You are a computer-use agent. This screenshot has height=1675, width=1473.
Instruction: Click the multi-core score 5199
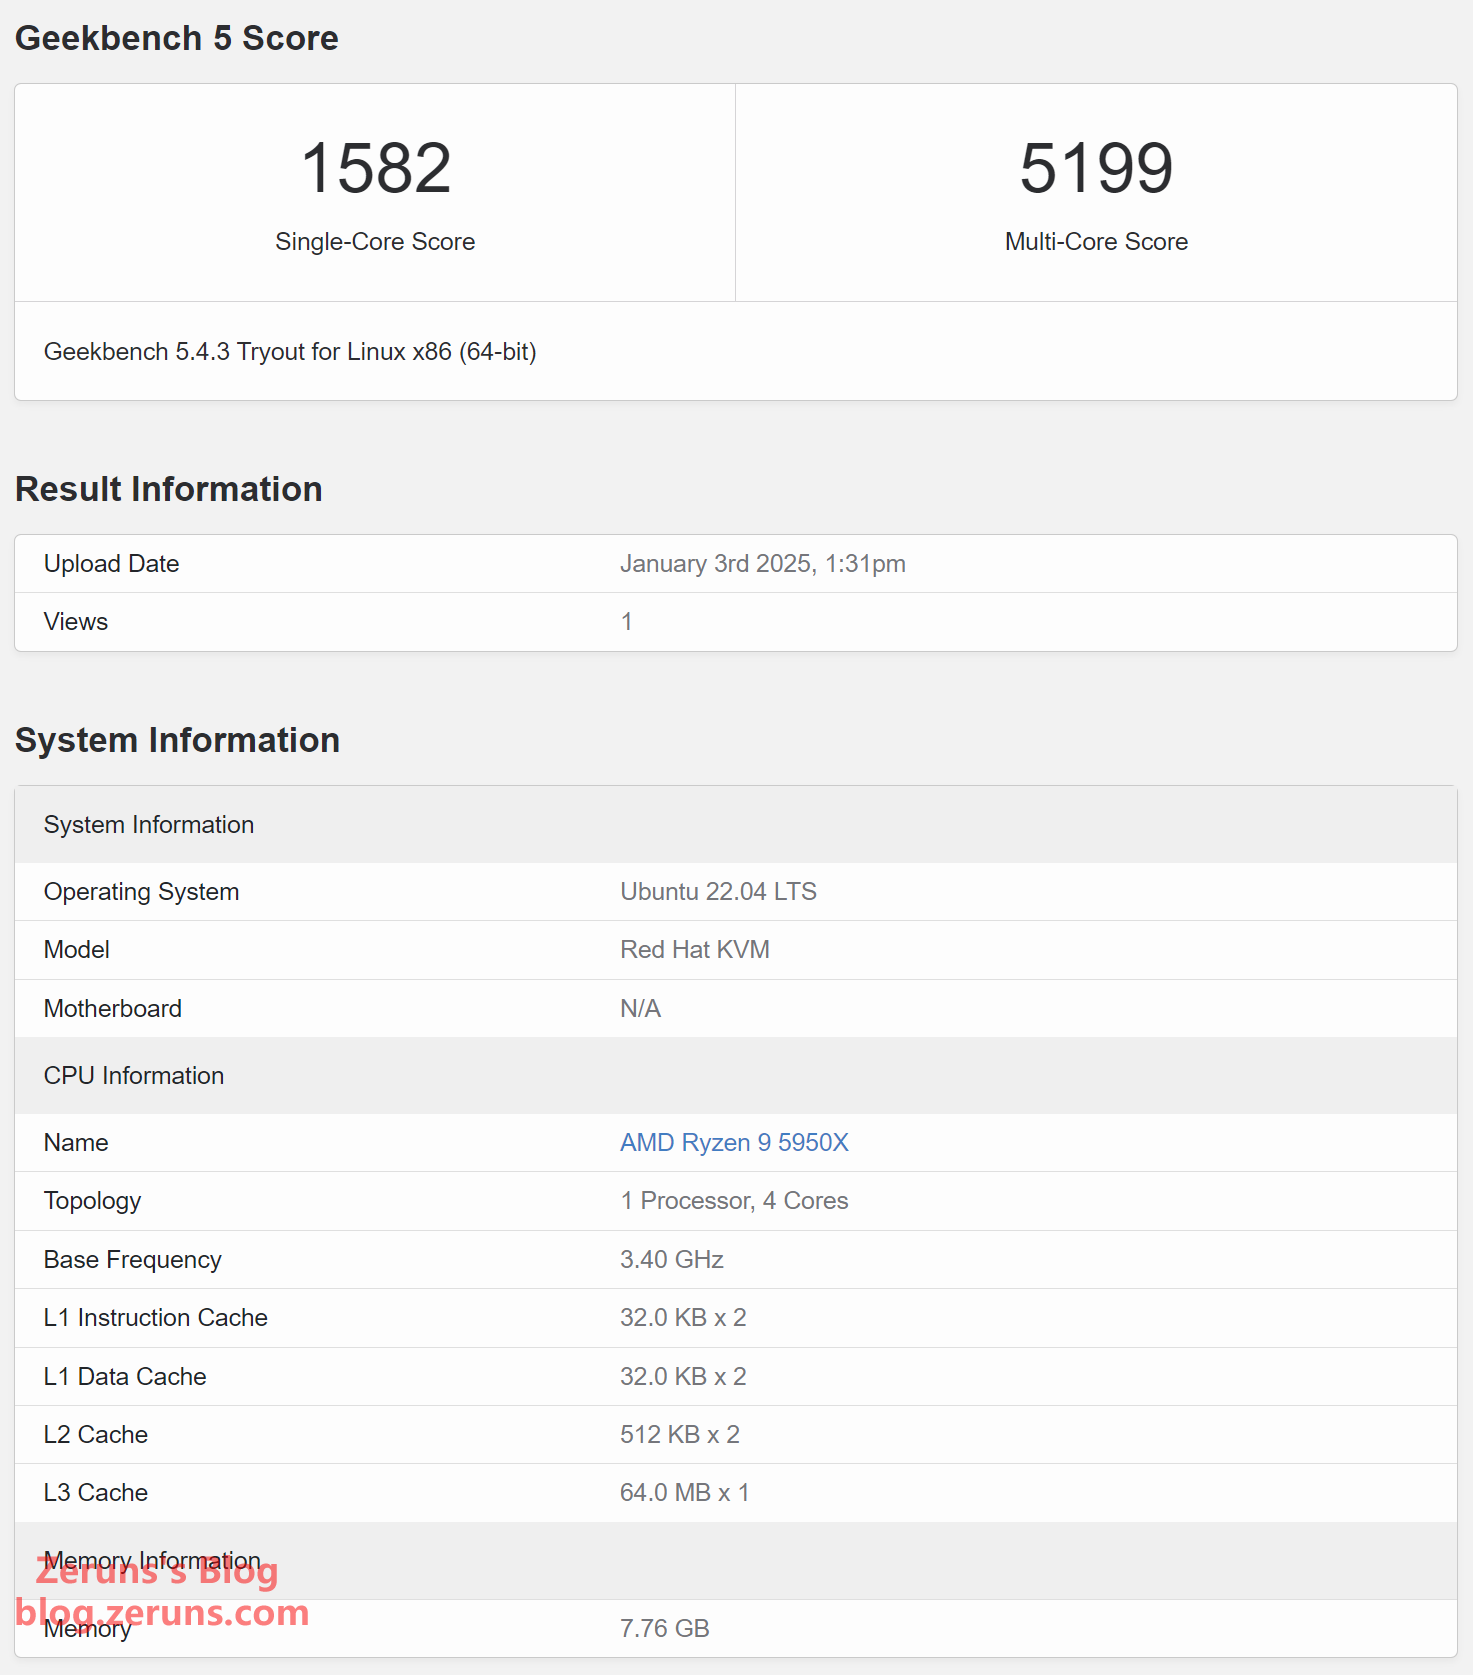point(1096,168)
